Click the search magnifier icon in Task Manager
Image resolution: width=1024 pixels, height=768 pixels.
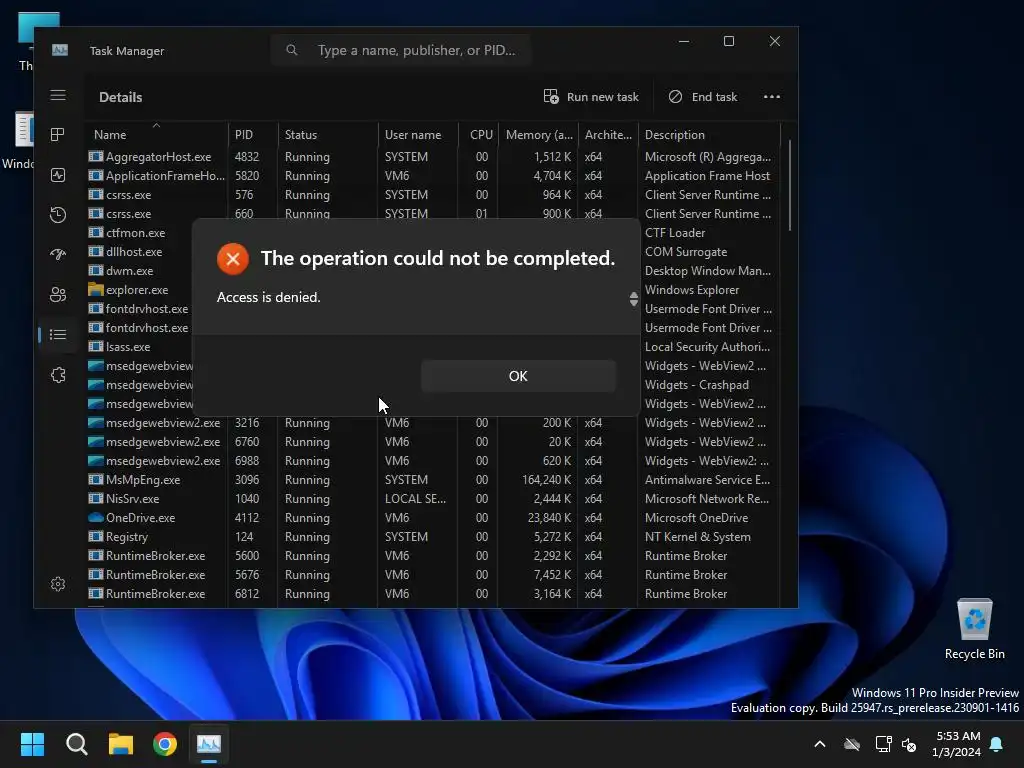tap(292, 50)
